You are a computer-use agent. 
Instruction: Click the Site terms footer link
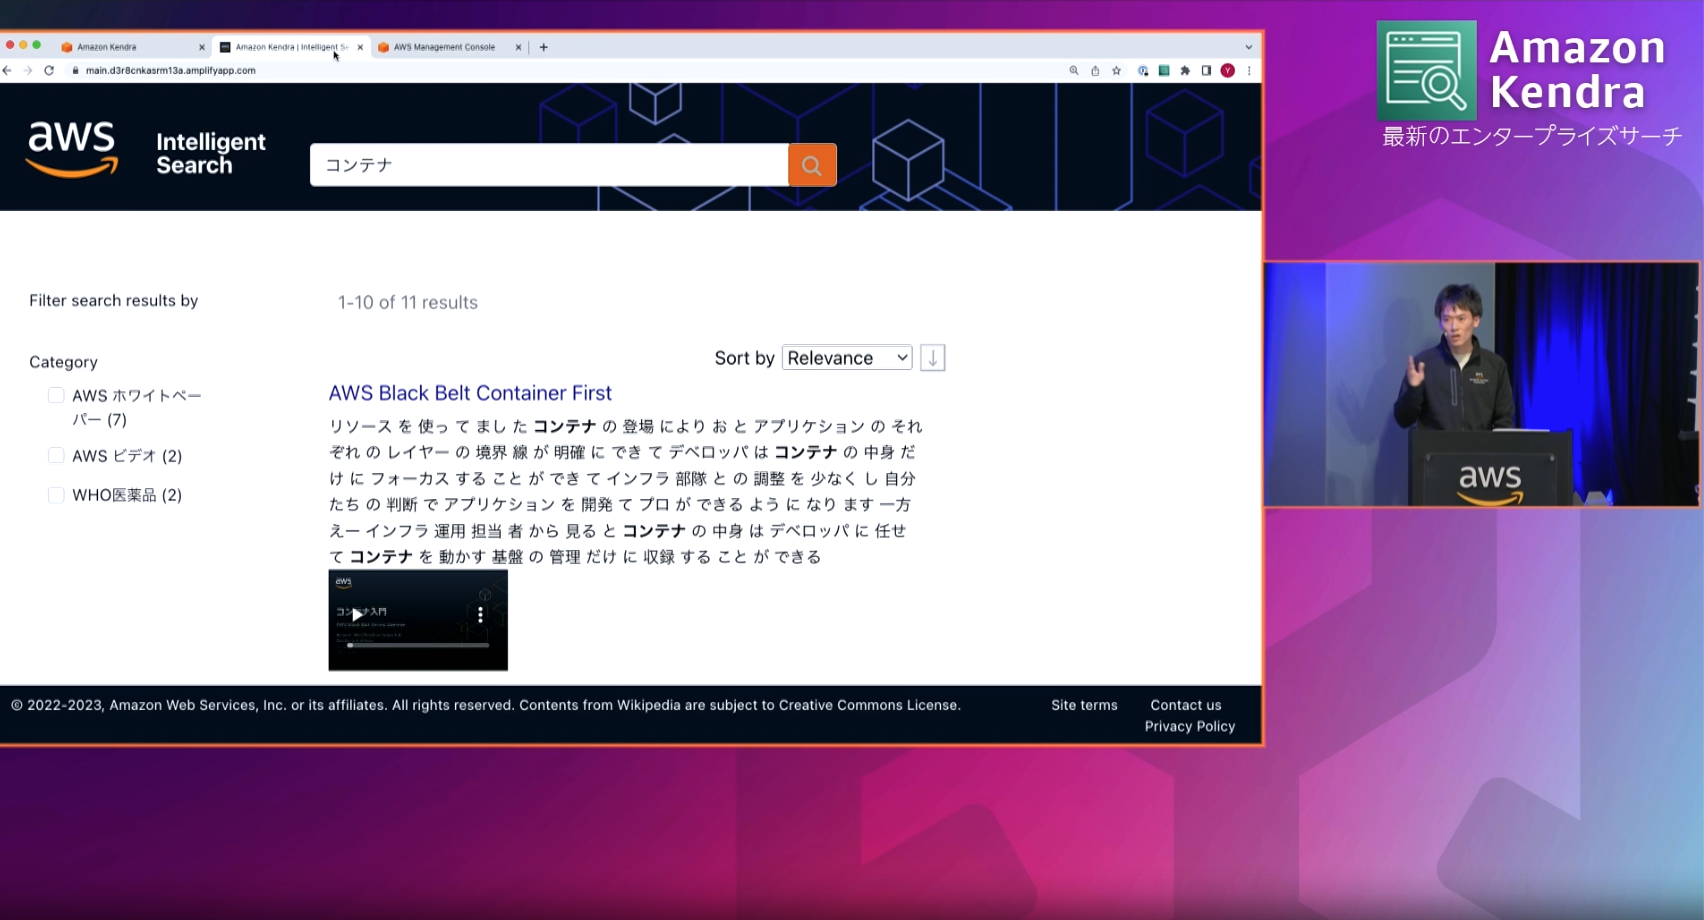click(x=1084, y=705)
